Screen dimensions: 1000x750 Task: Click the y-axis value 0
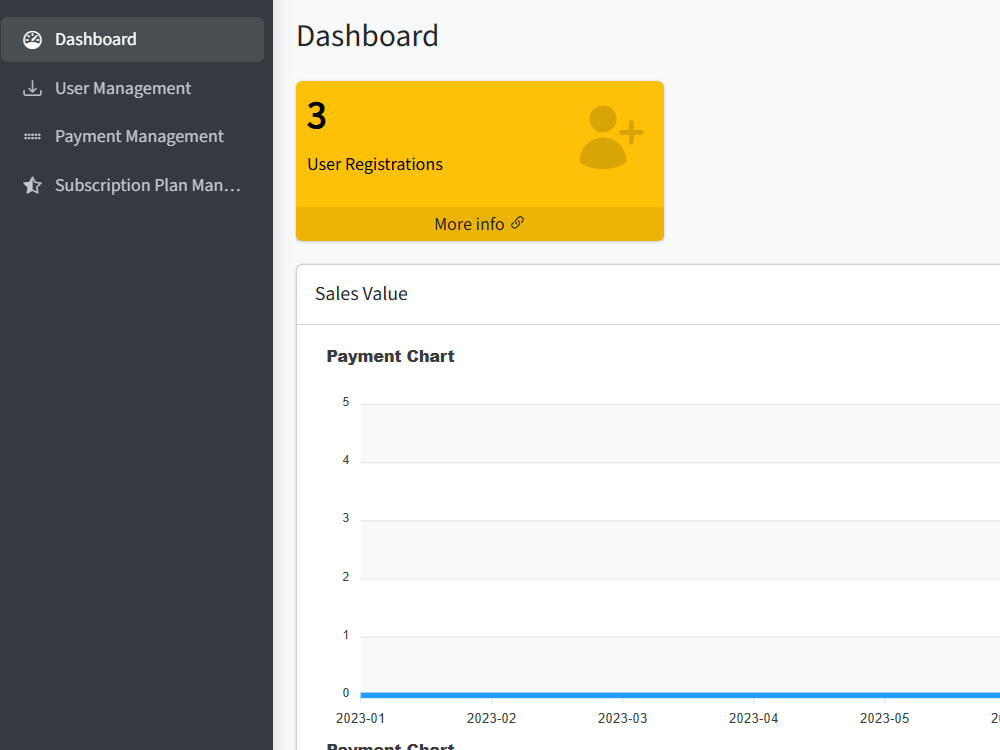346,693
